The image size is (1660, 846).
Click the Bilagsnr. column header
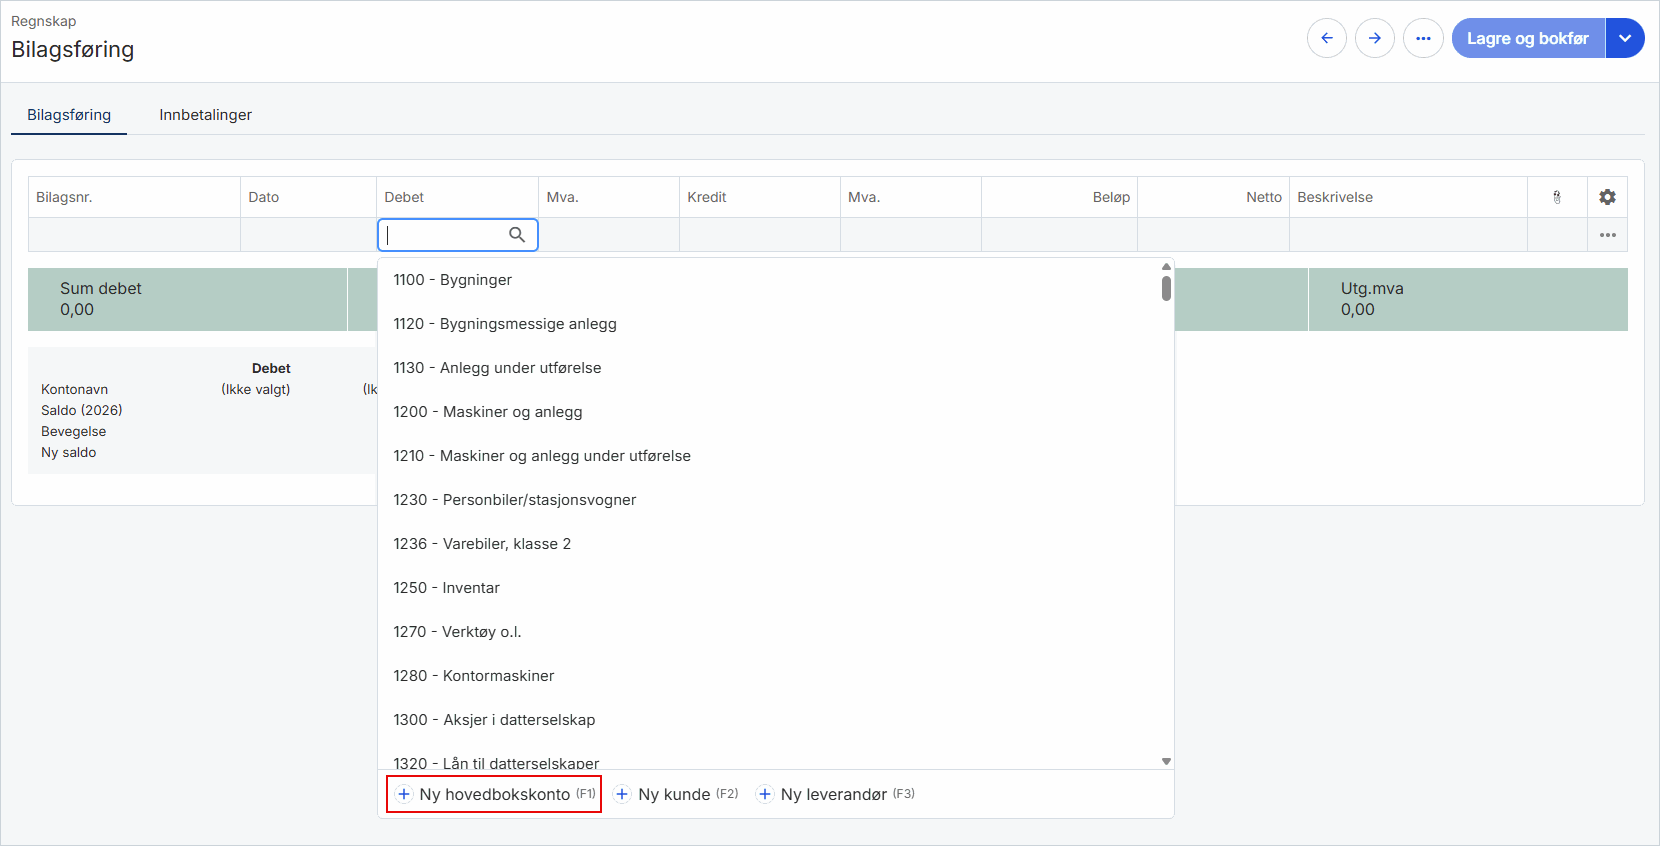[x=134, y=197]
